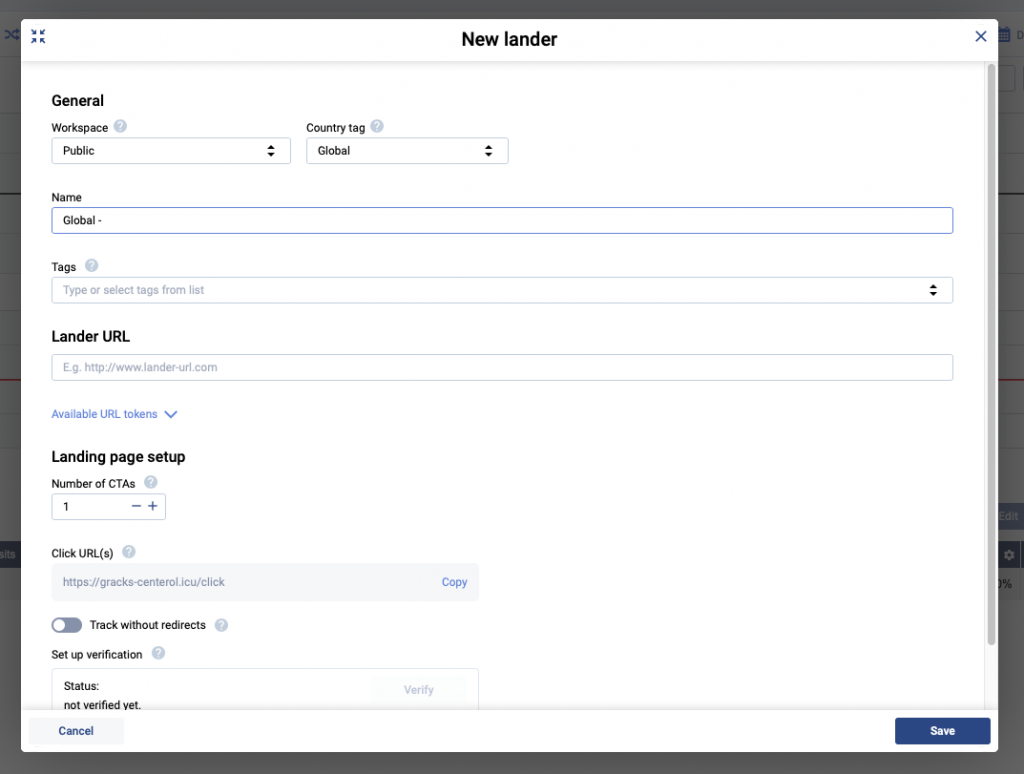Open the Tags help tooltip icon
This screenshot has width=1024, height=774.
coord(91,265)
